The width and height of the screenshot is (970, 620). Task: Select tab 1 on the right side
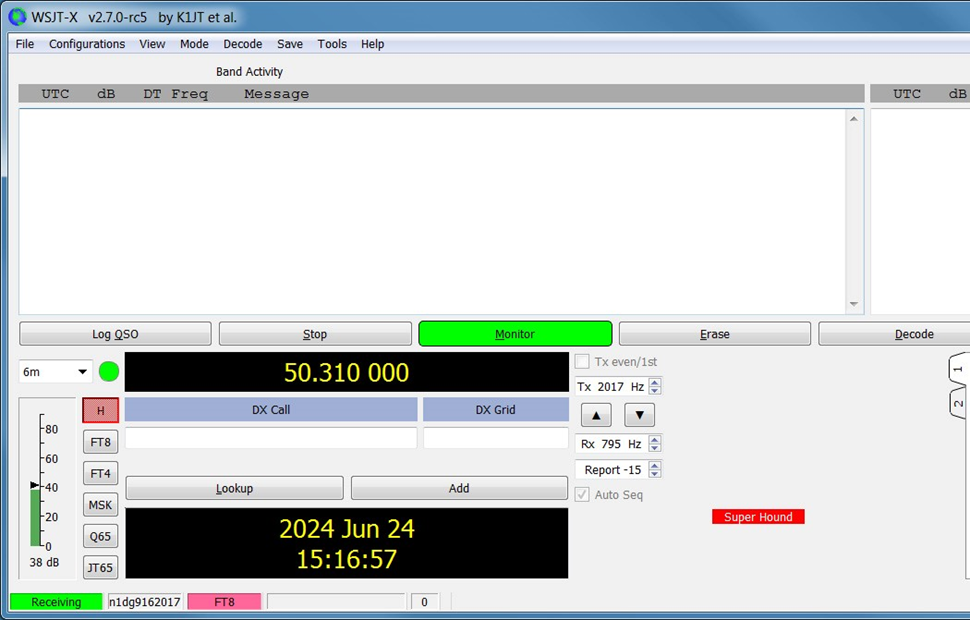click(958, 369)
